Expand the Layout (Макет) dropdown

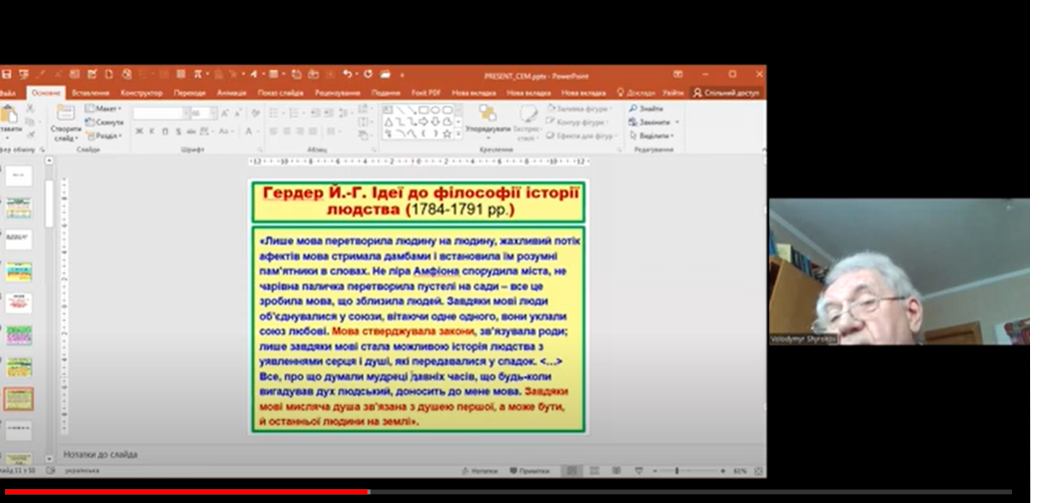coord(105,108)
